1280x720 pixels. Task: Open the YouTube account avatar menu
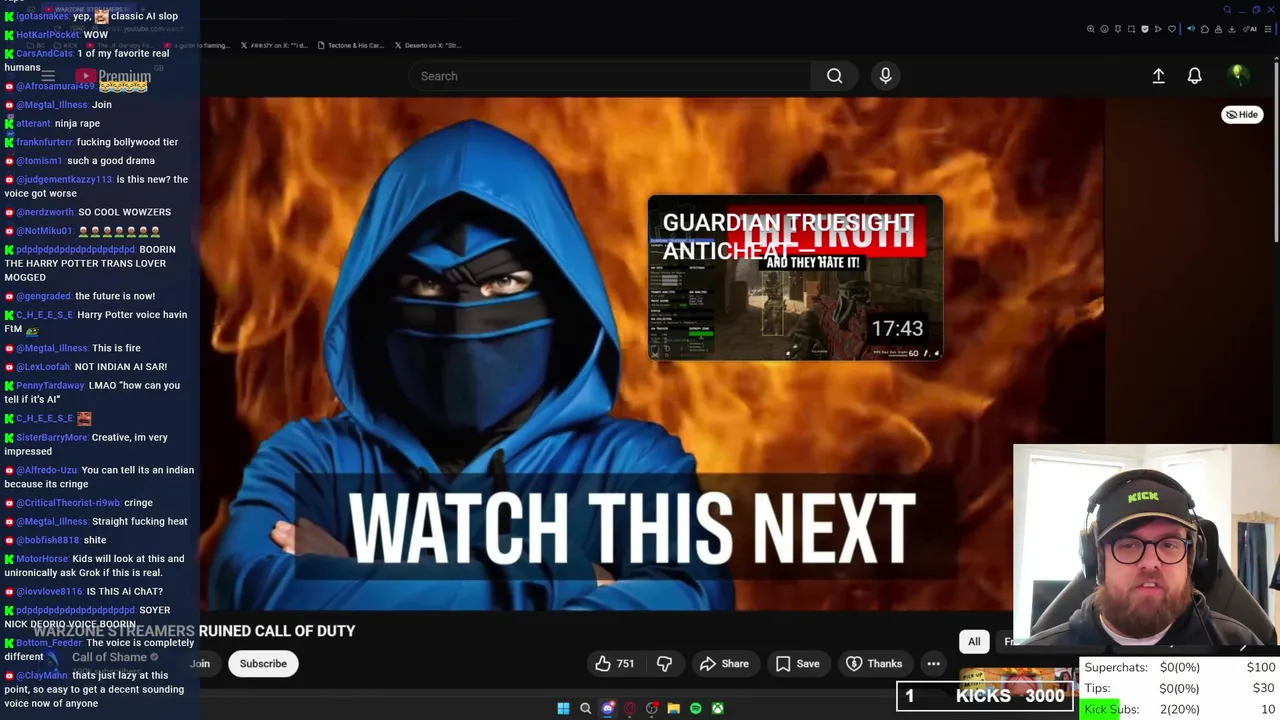point(1237,75)
